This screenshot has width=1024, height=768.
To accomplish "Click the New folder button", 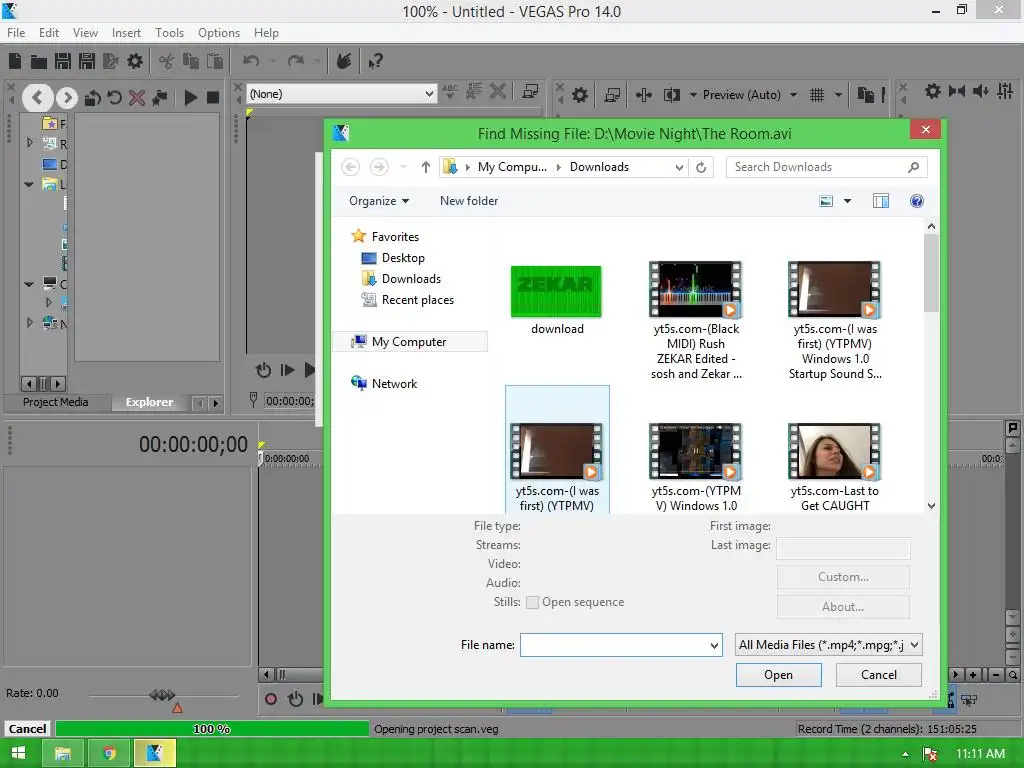I will (x=469, y=201).
